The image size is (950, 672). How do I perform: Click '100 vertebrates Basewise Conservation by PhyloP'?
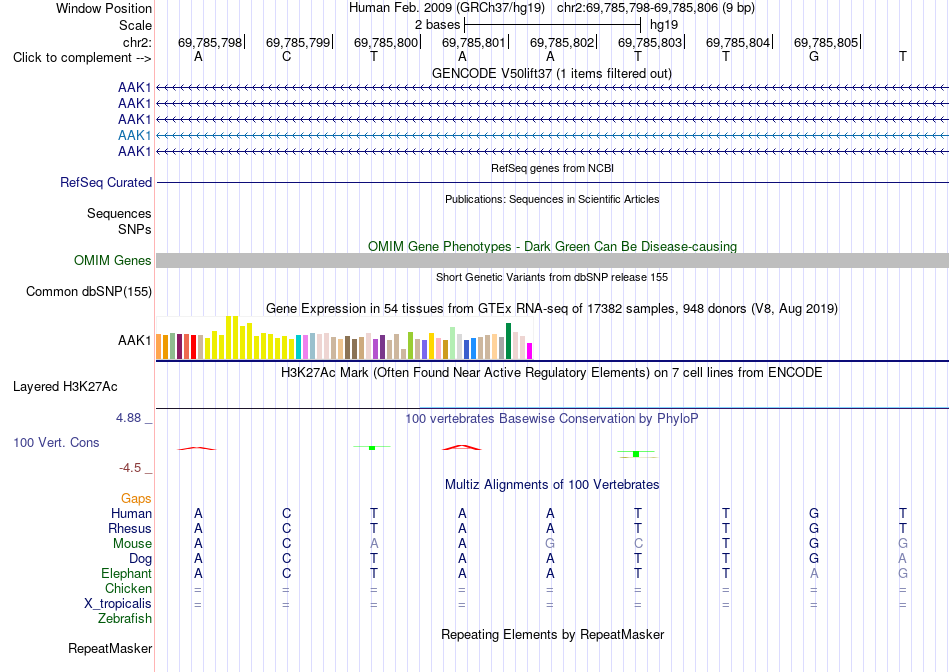pos(552,419)
